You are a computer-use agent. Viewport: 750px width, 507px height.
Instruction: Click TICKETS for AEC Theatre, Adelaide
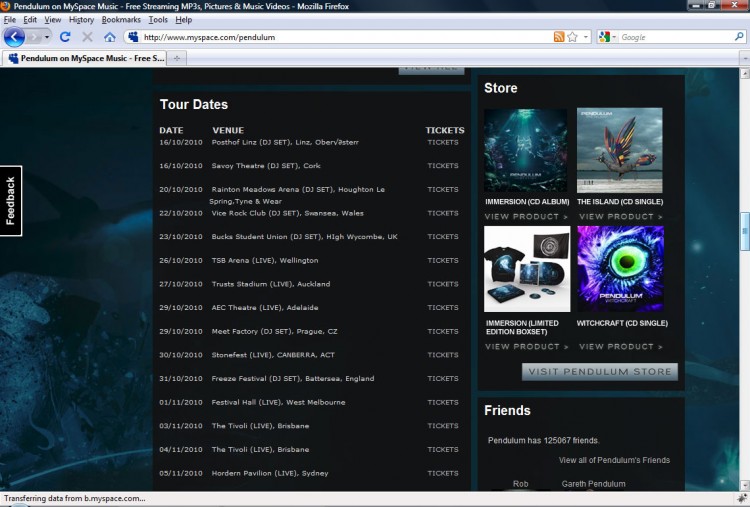coord(443,307)
